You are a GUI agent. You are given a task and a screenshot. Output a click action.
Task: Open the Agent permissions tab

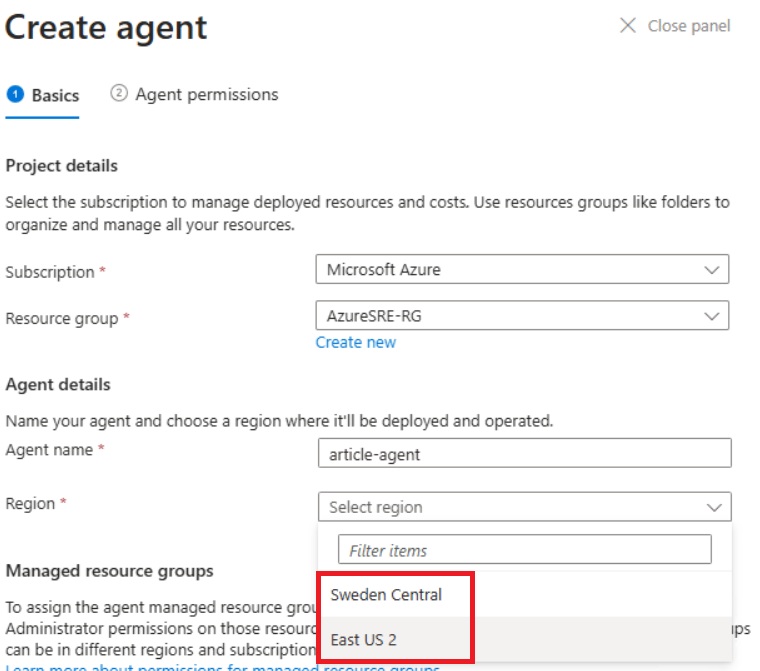[x=206, y=94]
